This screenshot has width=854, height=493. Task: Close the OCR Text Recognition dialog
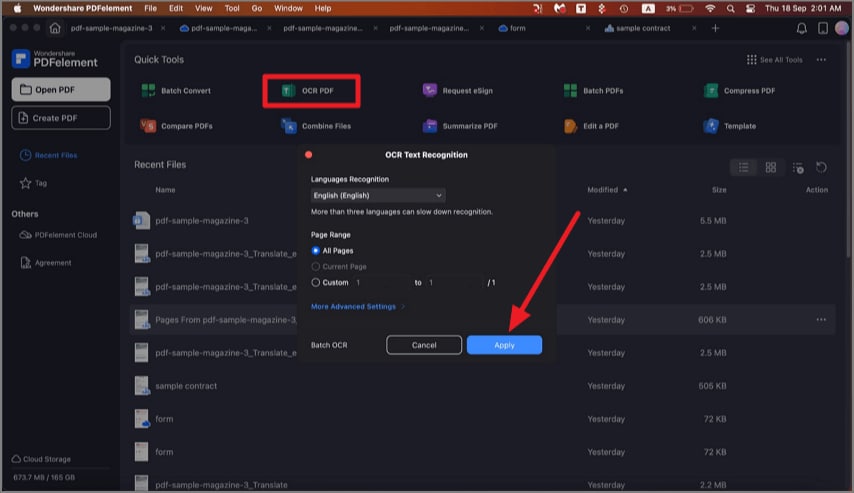tap(309, 155)
